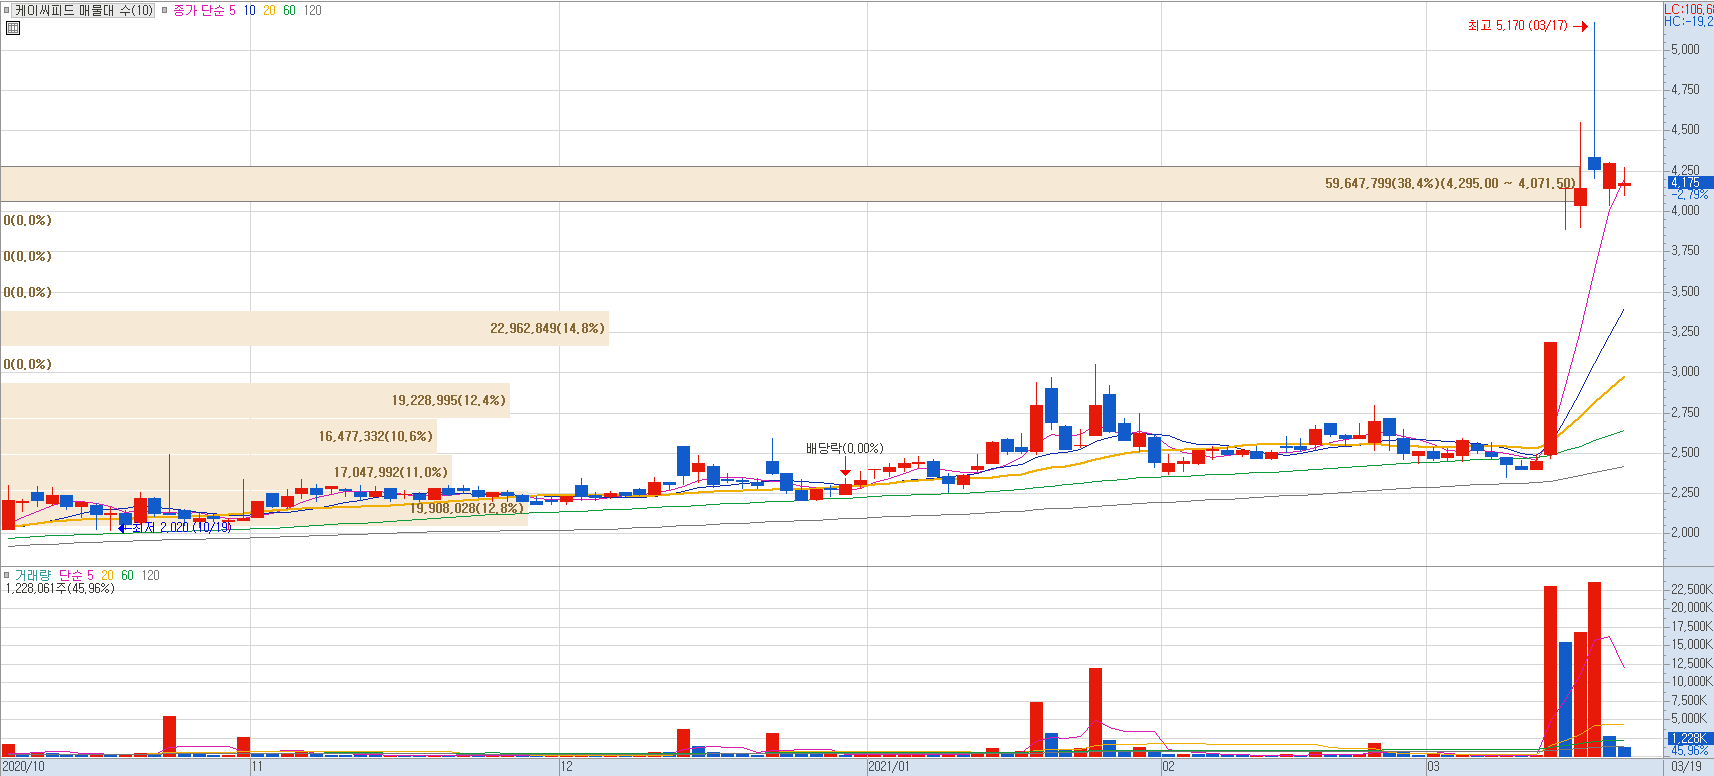
Task: Click the 1,228,061주(45.96%) volume readout
Action: (x=60, y=588)
